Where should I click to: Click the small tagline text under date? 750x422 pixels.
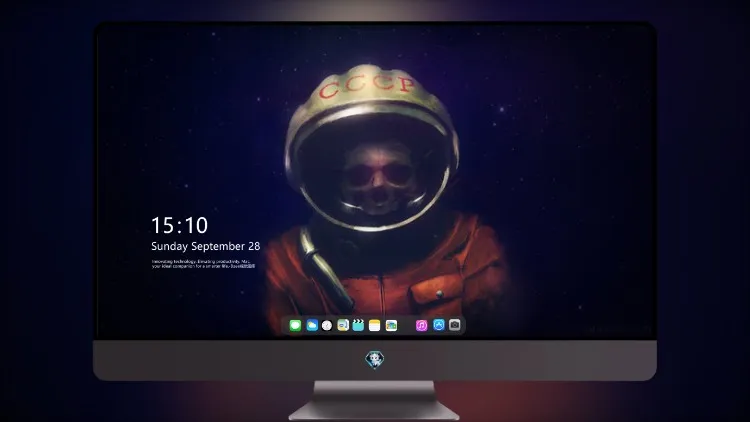[204, 264]
